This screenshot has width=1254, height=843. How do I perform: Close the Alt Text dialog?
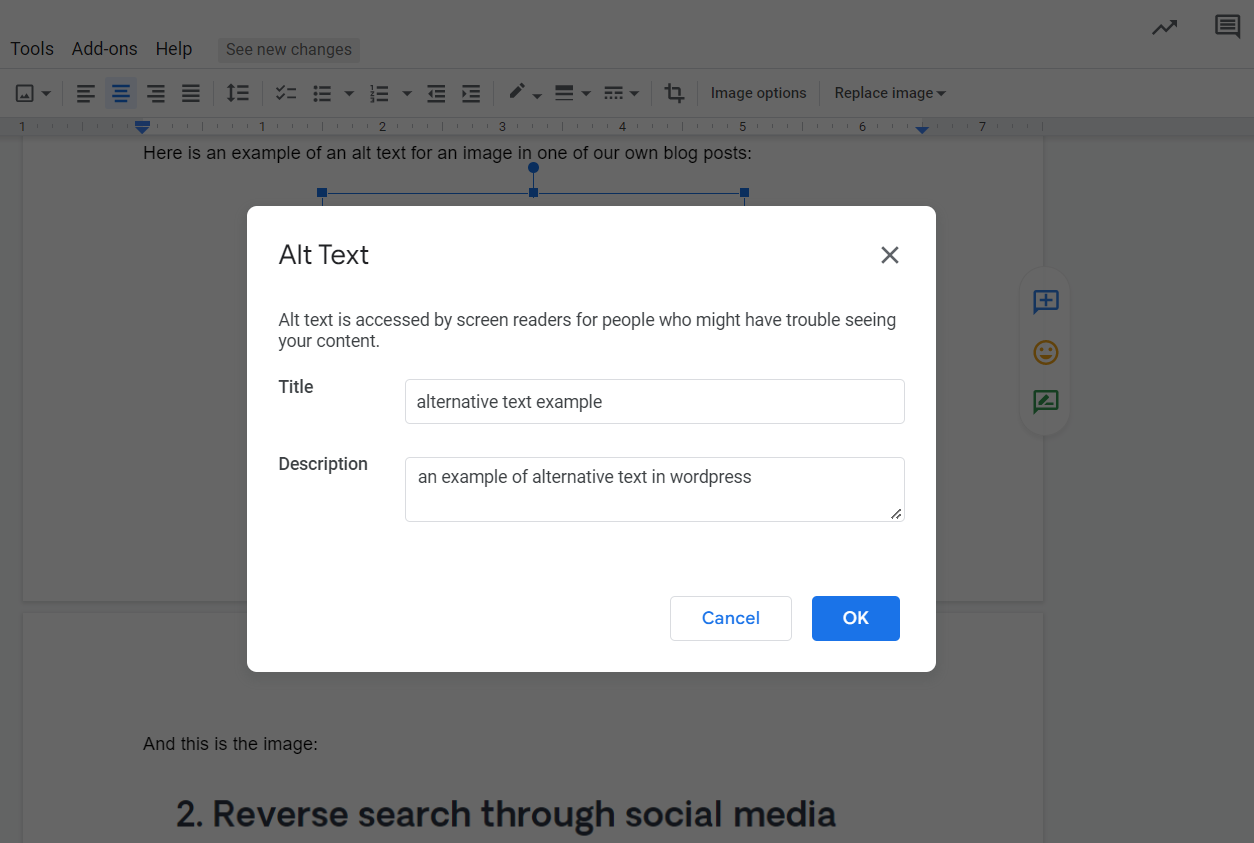pos(890,255)
